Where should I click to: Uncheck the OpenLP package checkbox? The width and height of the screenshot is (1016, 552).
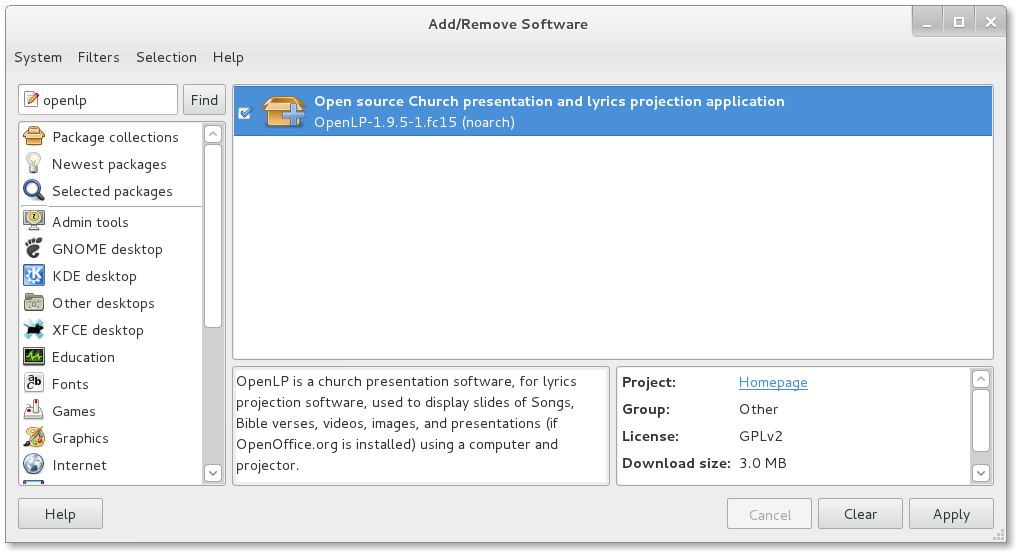(245, 113)
